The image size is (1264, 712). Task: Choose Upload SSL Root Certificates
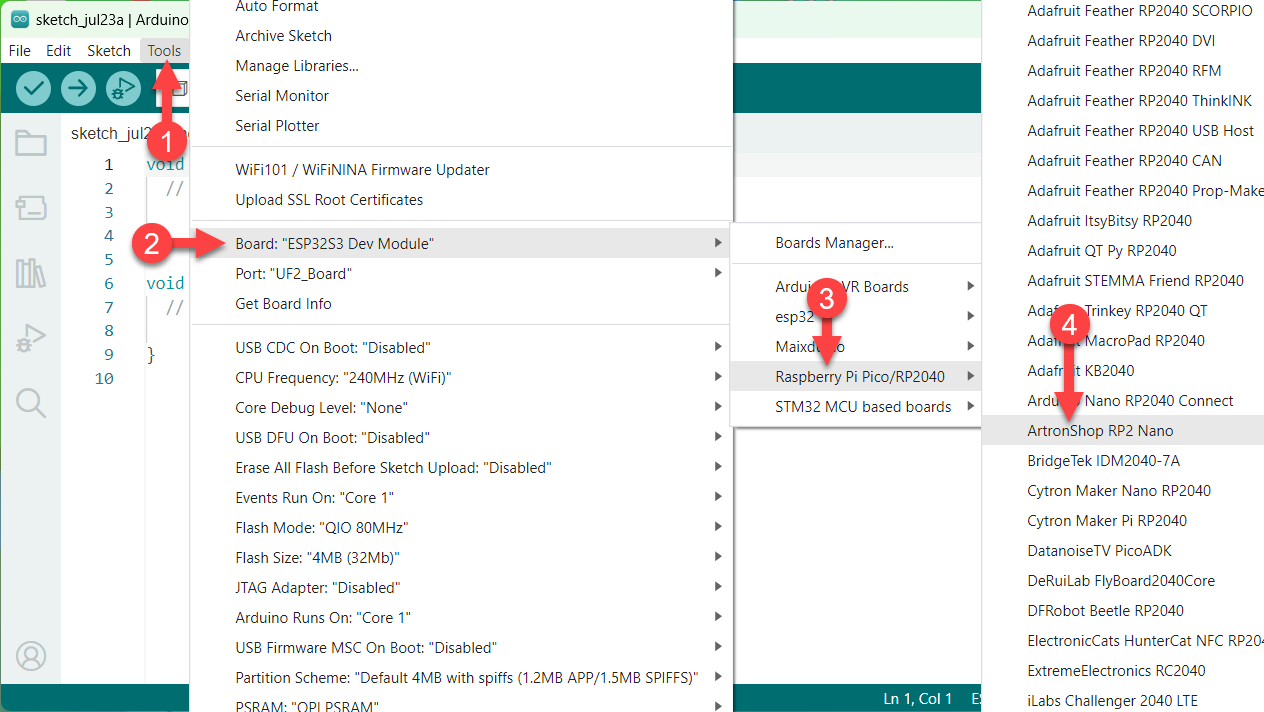(x=461, y=200)
